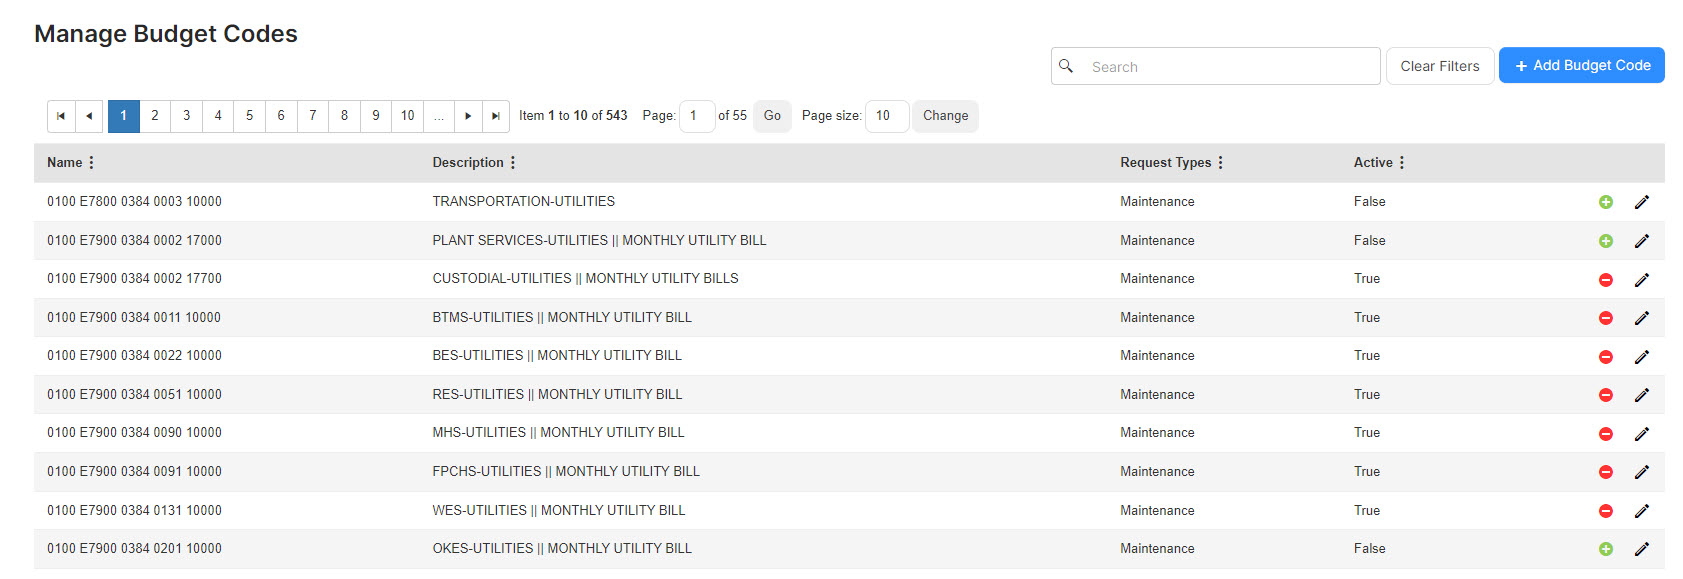Open the Name column options menu
1683x579 pixels.
click(91, 162)
